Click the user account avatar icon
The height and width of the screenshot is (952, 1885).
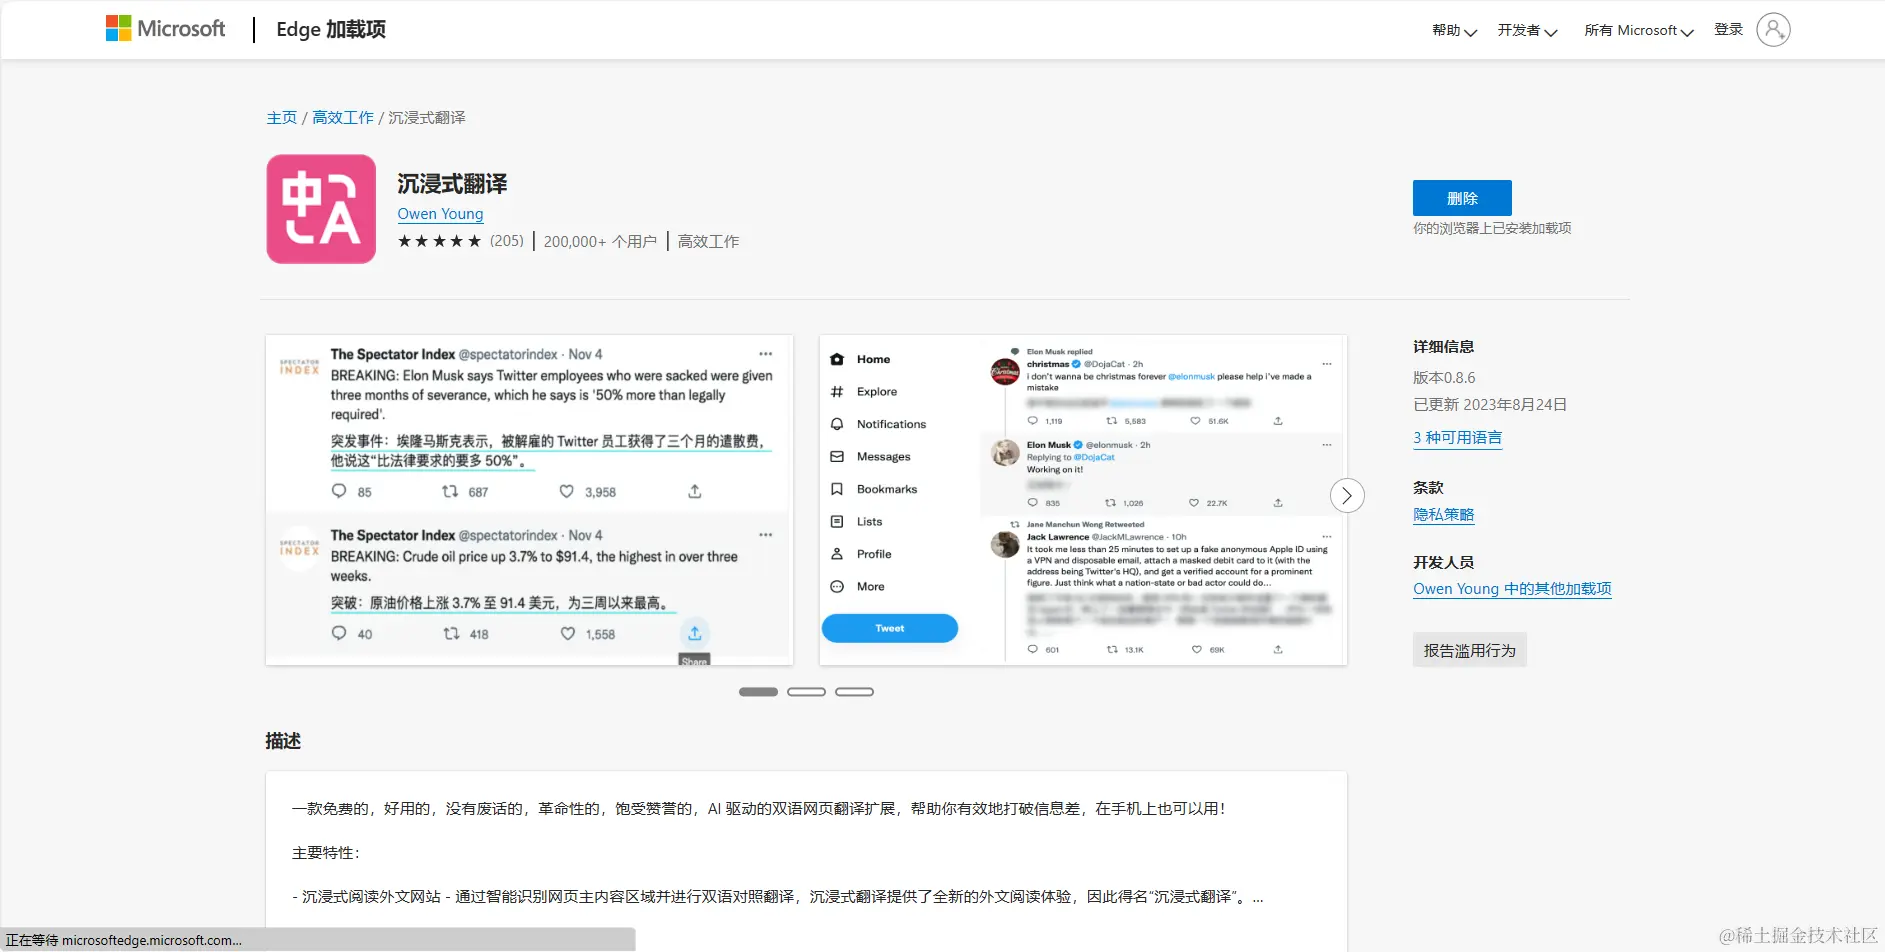[1773, 30]
